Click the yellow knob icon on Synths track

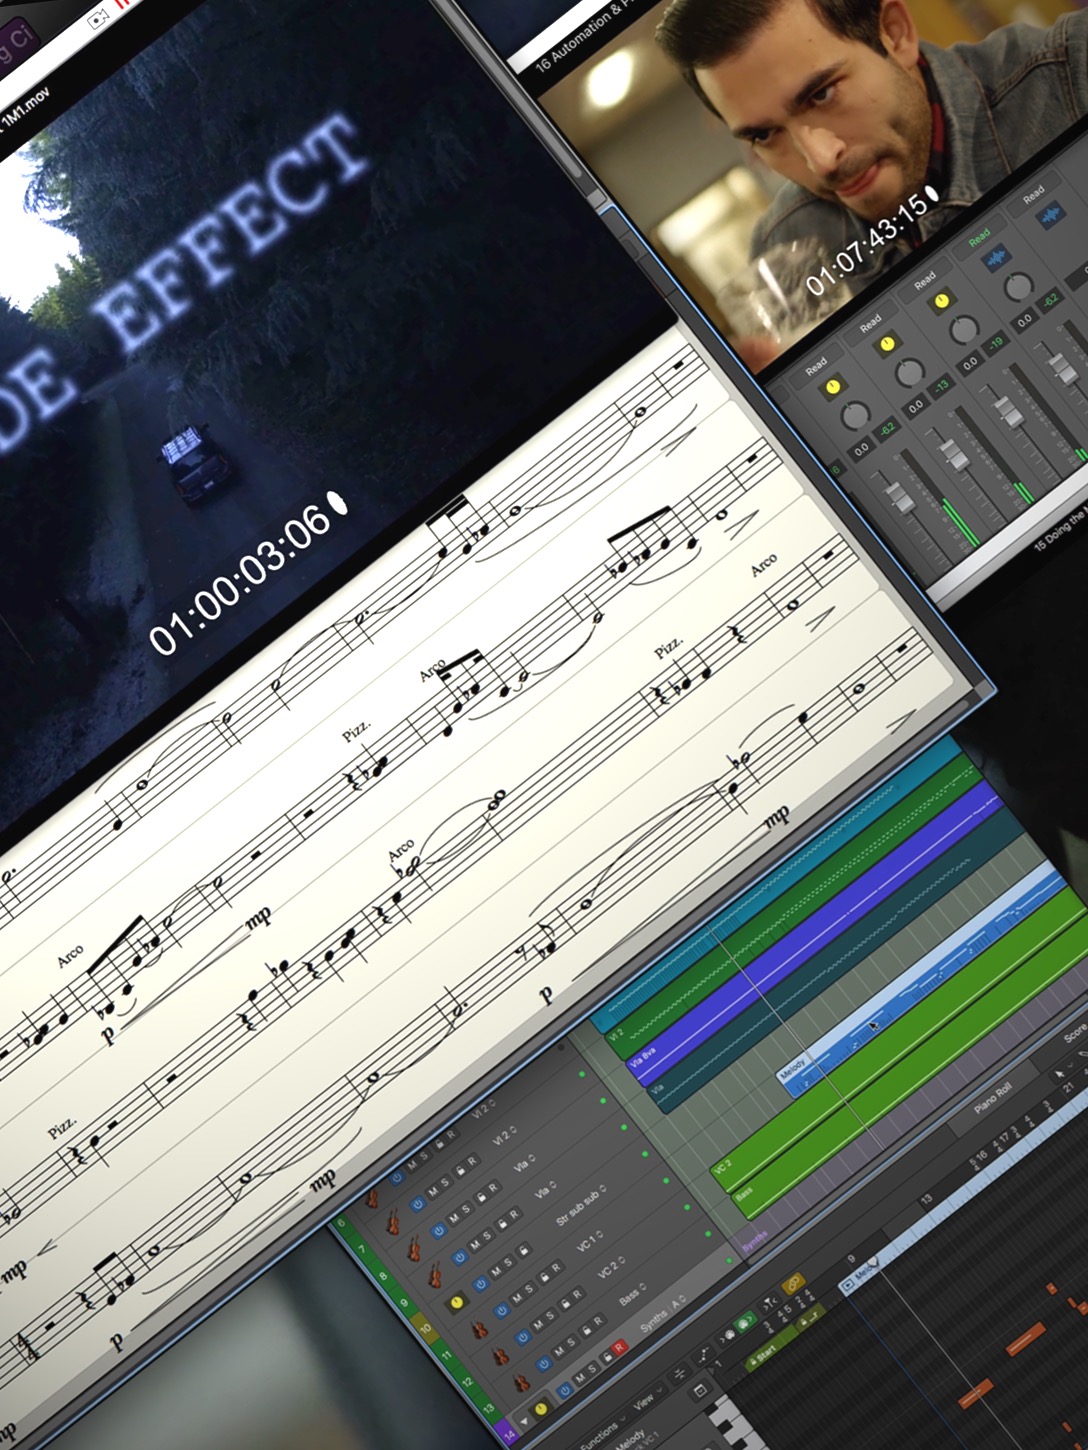541,1408
